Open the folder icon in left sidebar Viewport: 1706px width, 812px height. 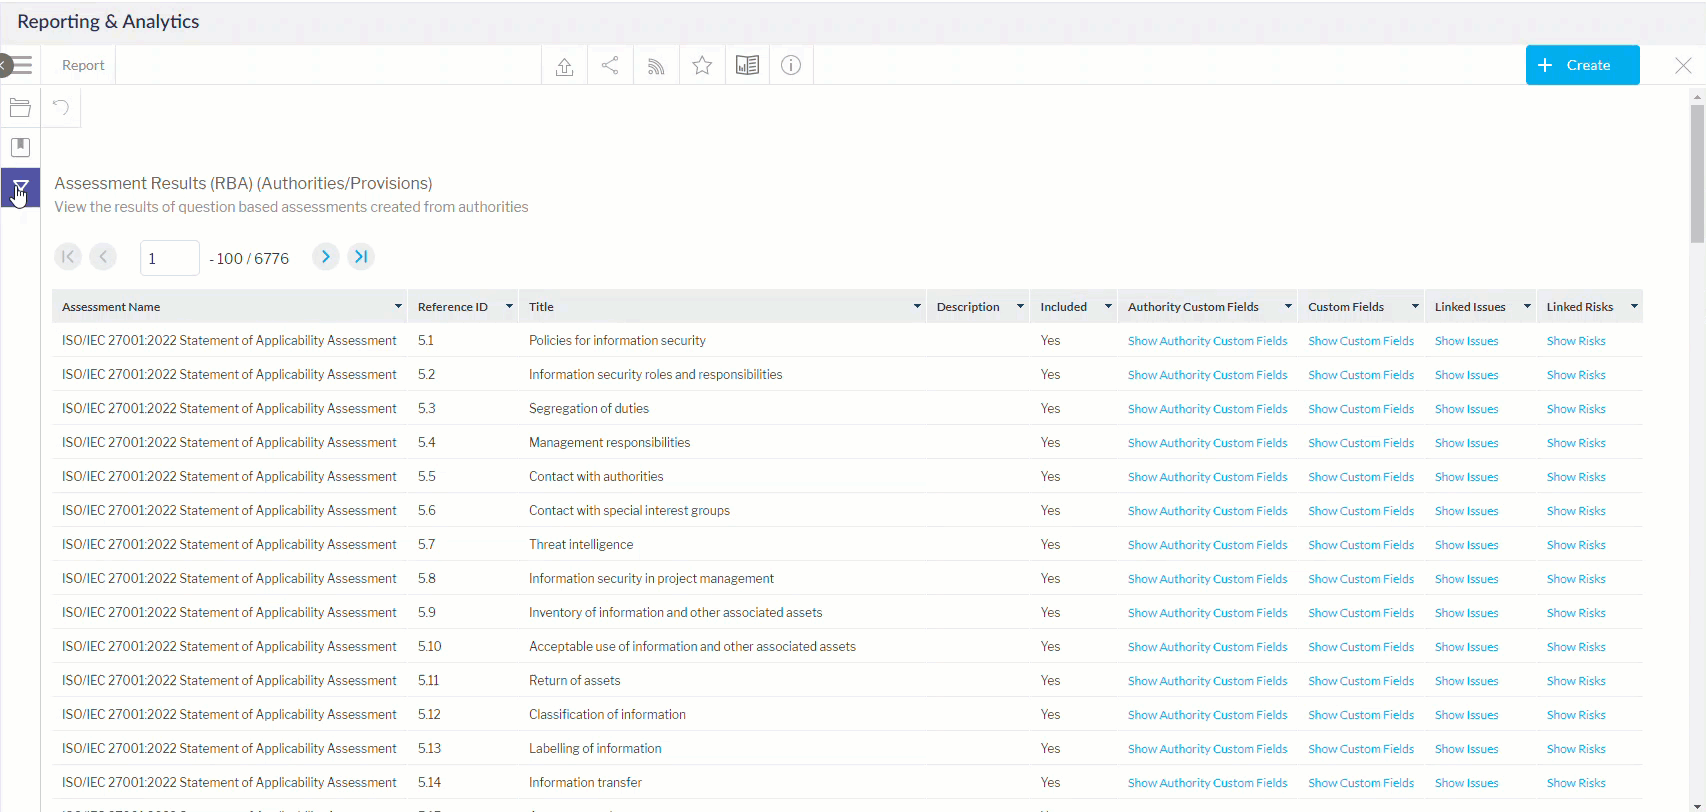pos(20,108)
